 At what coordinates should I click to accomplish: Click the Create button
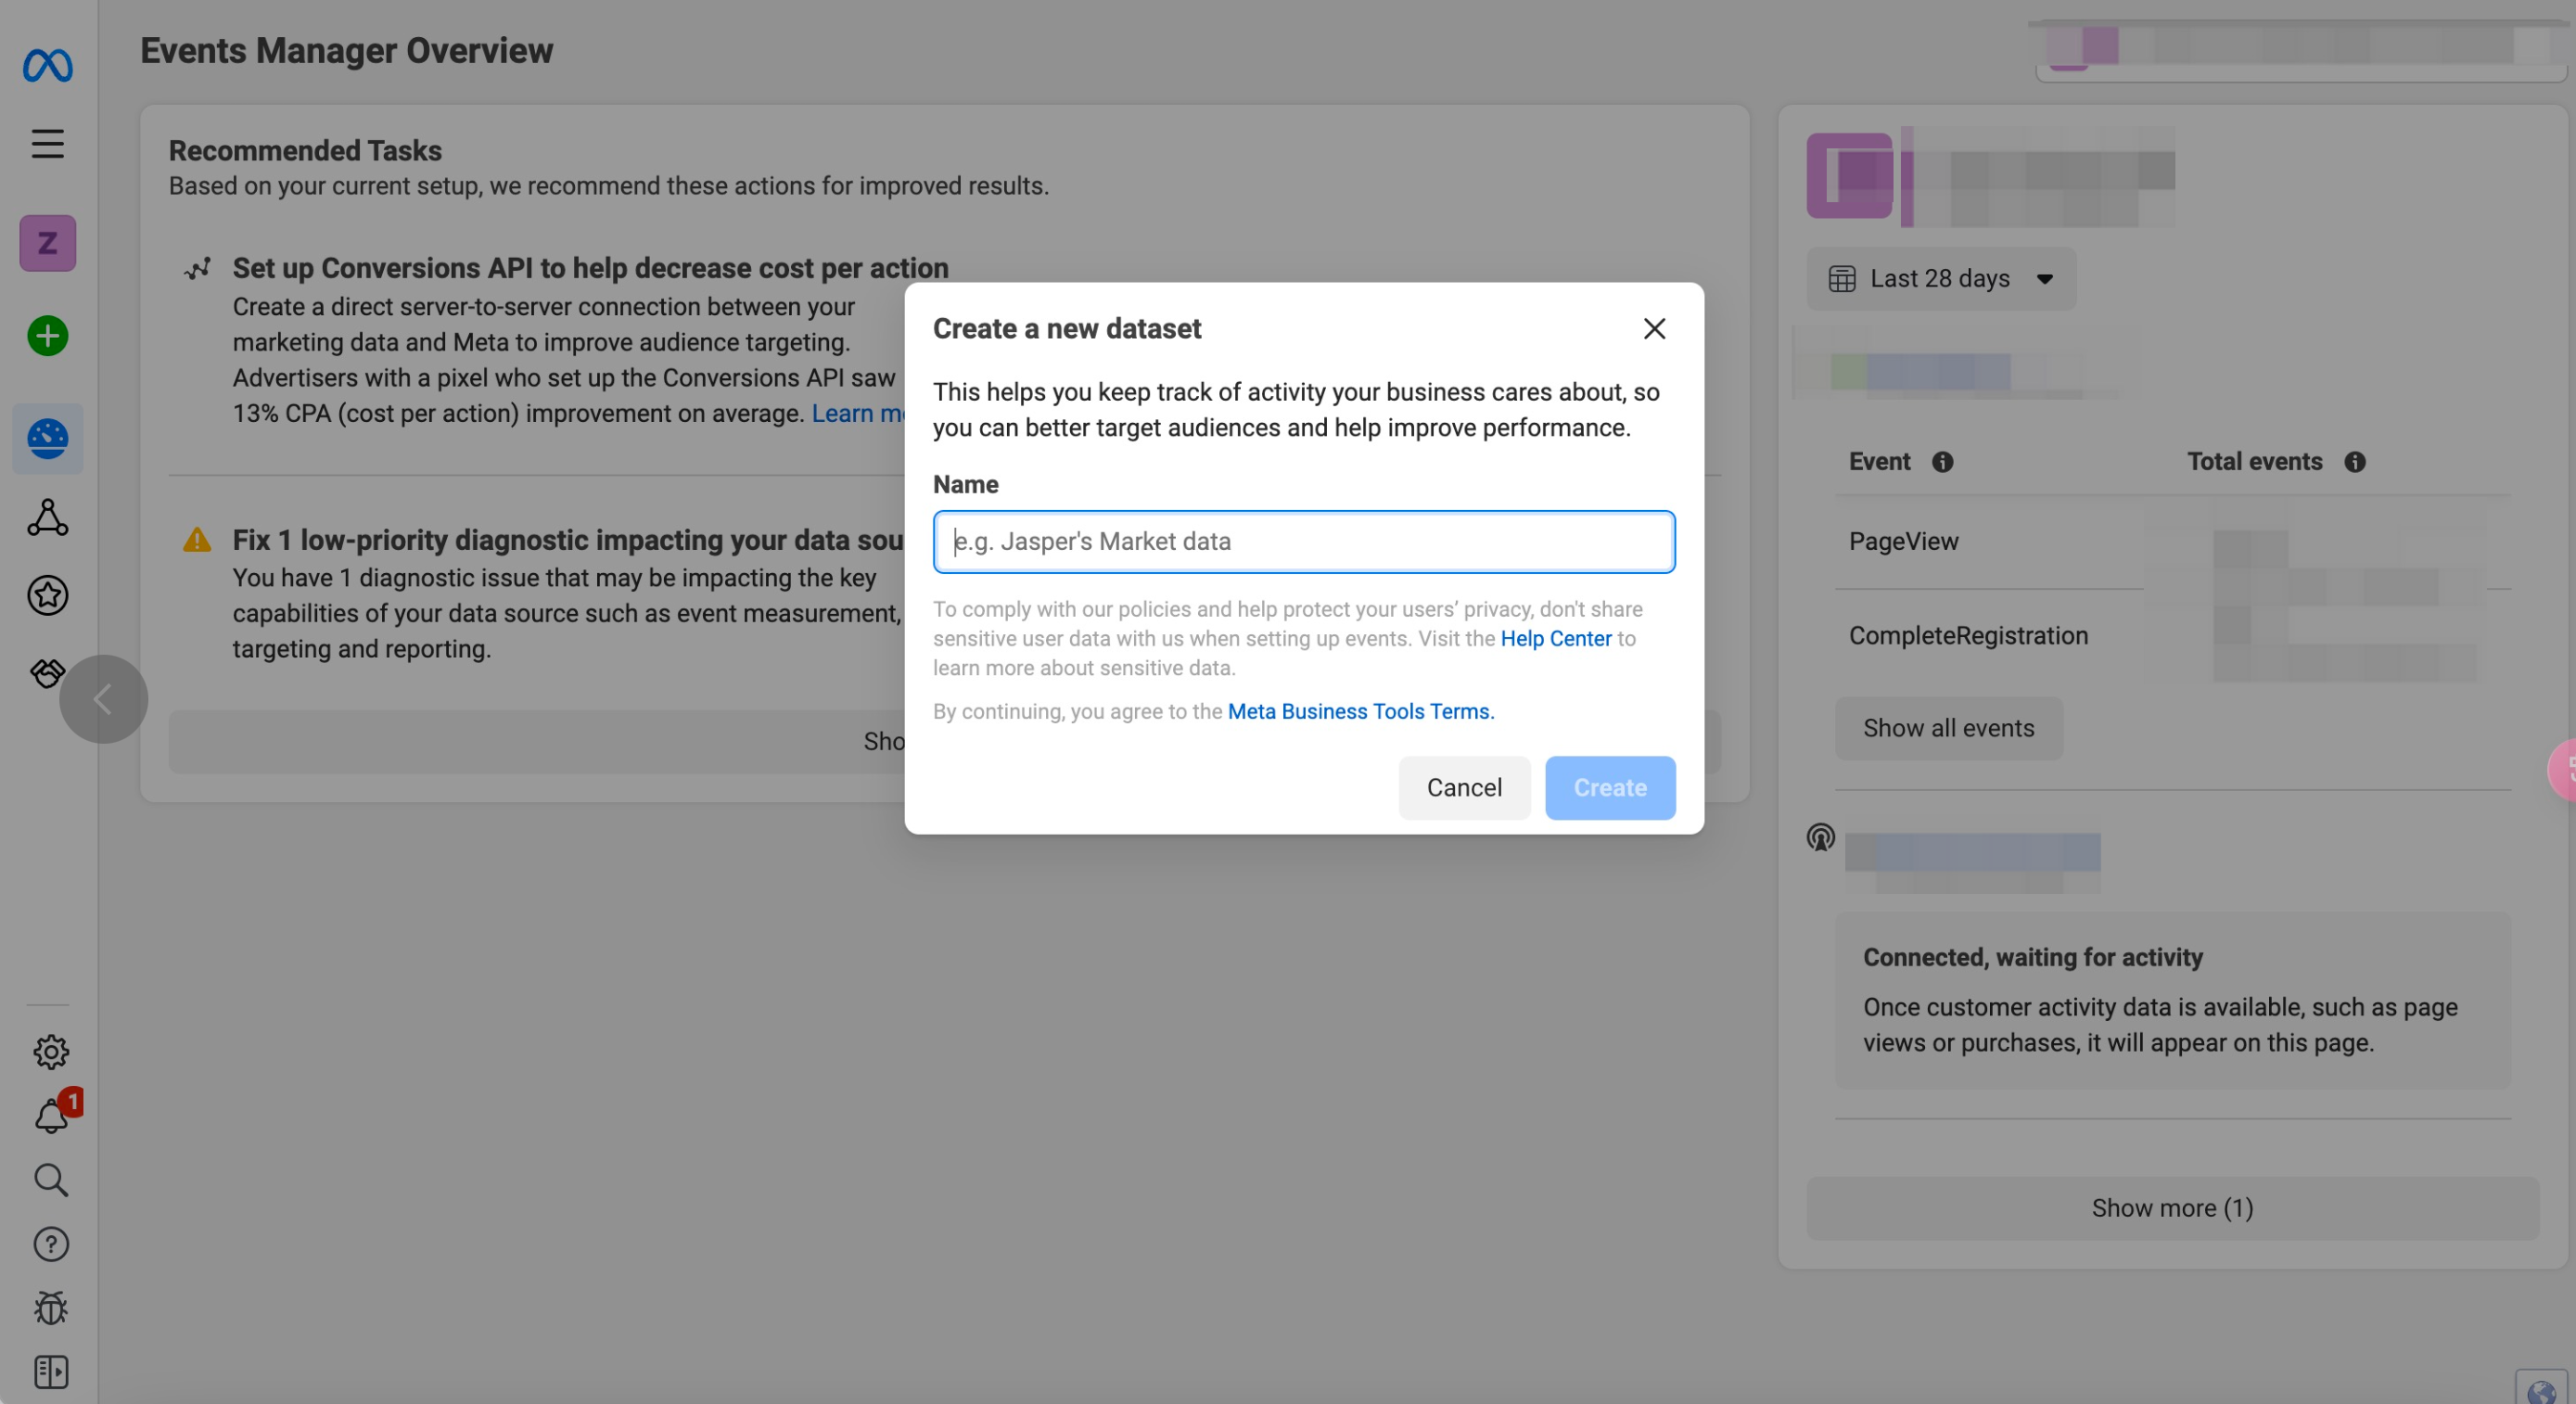1610,788
